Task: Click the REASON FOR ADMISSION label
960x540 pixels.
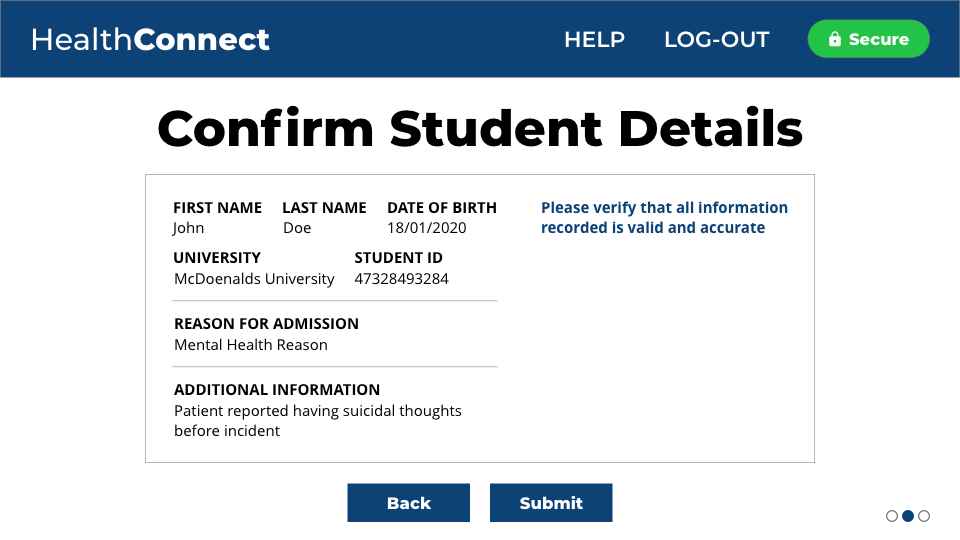Action: click(266, 324)
